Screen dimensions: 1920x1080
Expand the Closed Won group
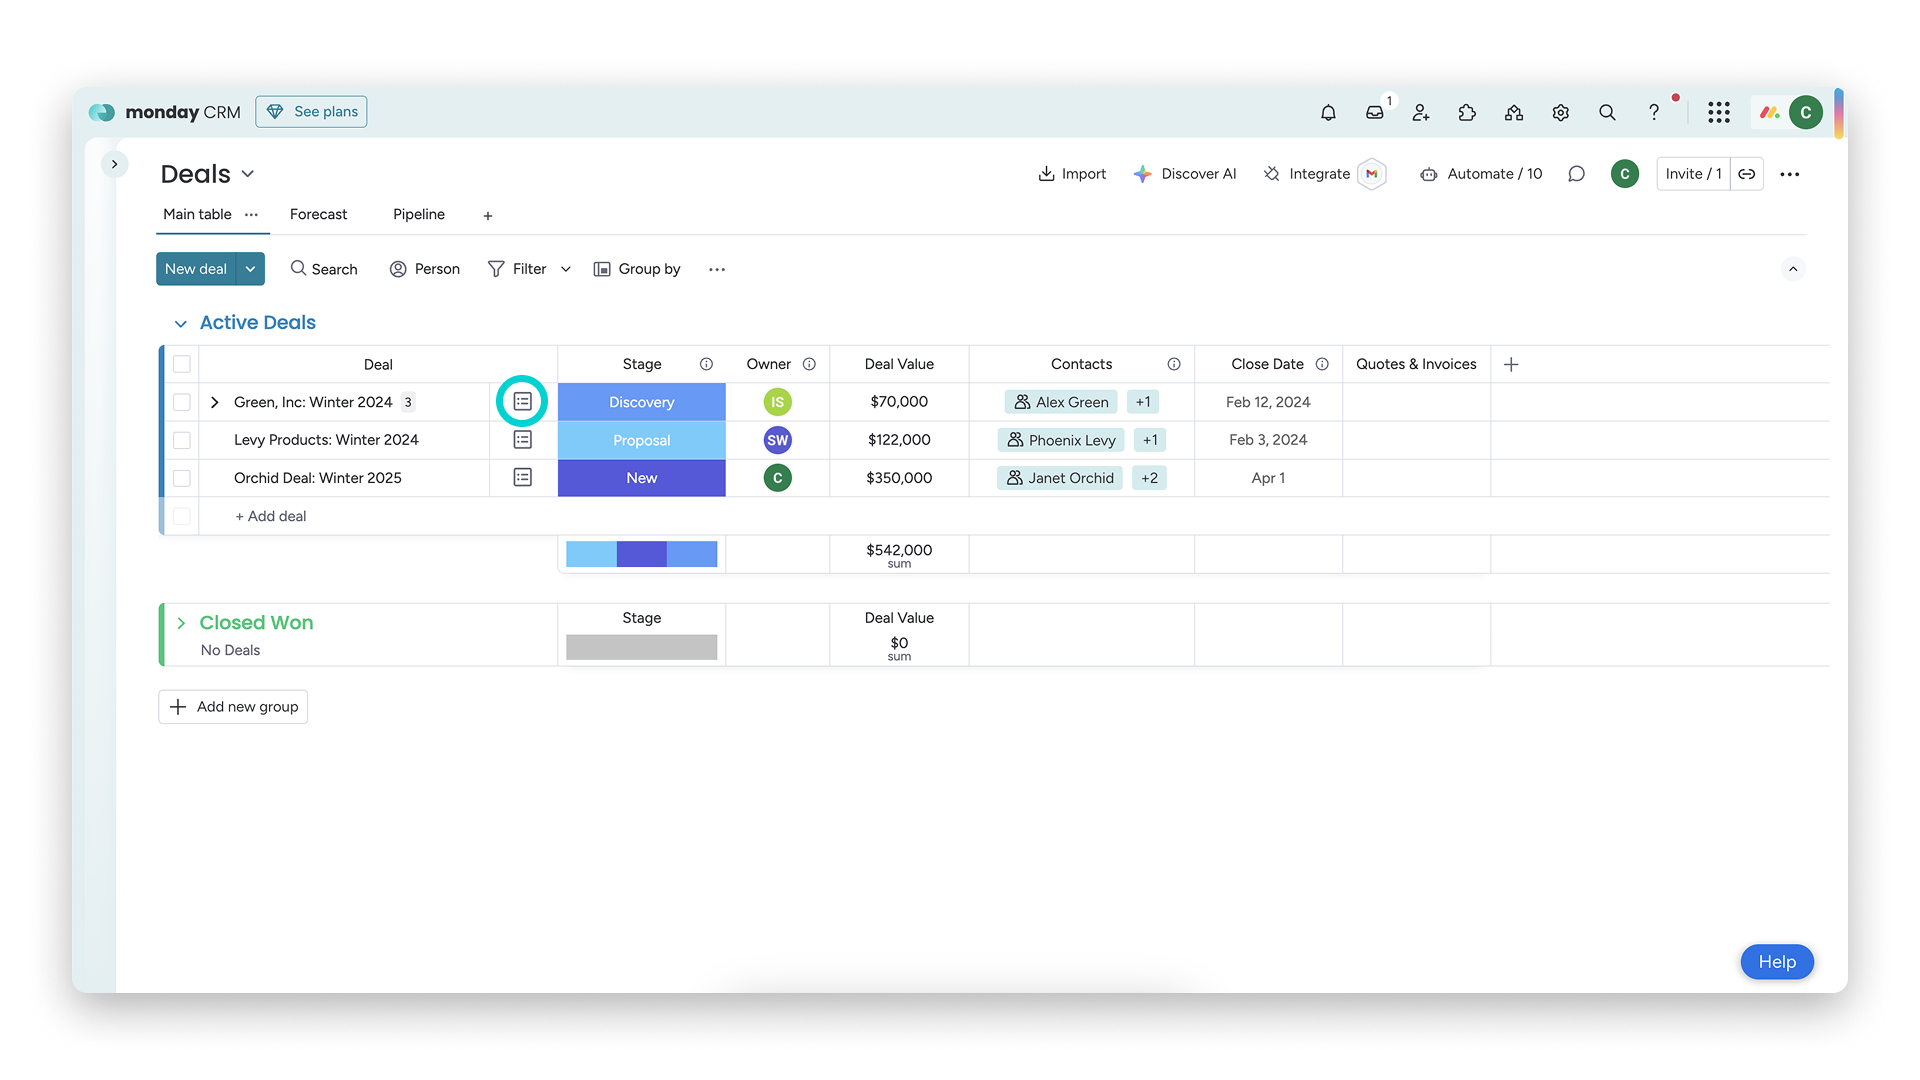pyautogui.click(x=181, y=623)
